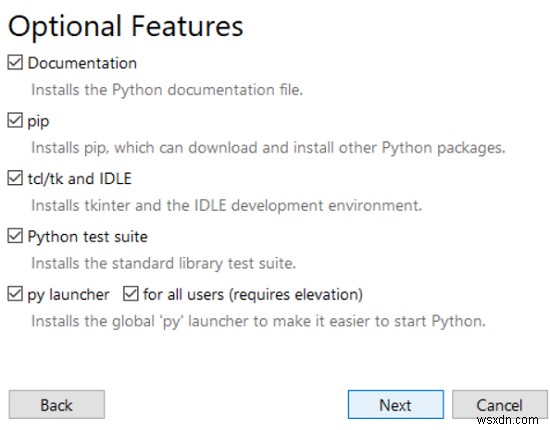Image resolution: width=550 pixels, height=430 pixels.
Task: Click the 'py launcher' label text
Action: (68, 295)
